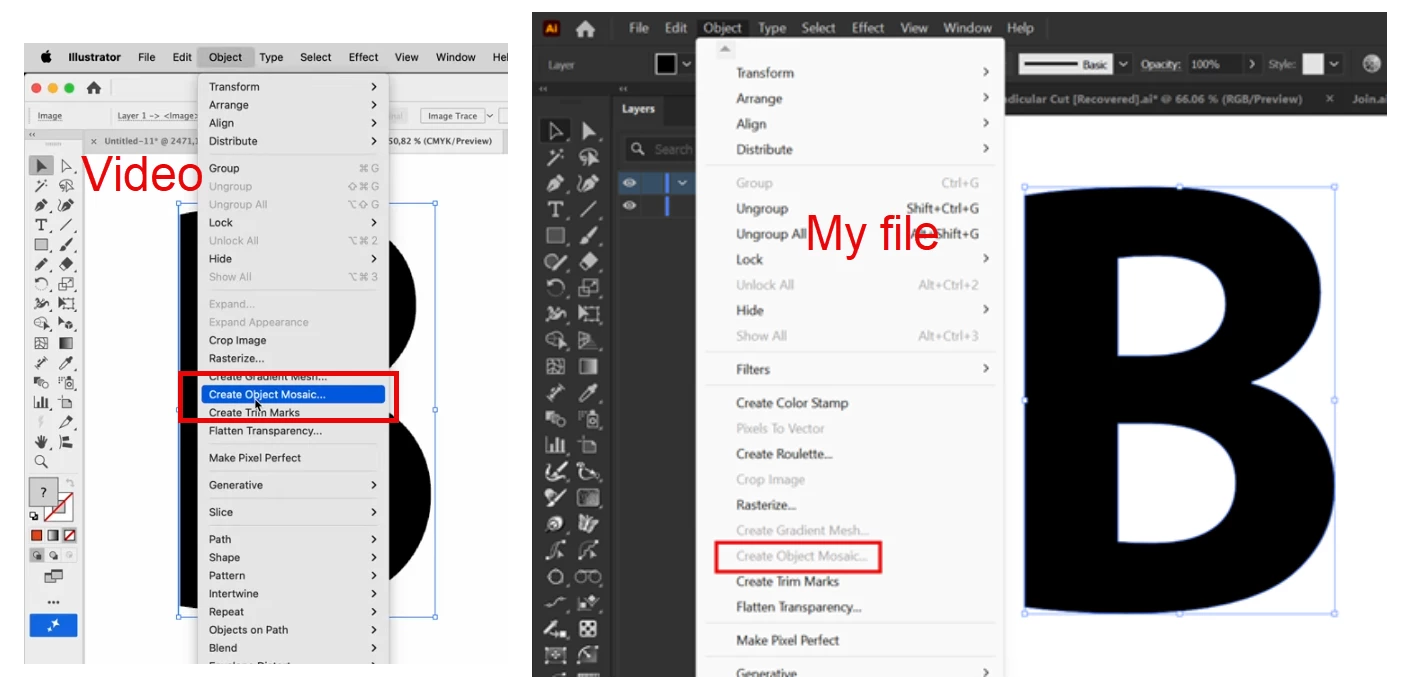Select the Selection tool in My file window
This screenshot has height=688, width=1428.
coord(555,131)
